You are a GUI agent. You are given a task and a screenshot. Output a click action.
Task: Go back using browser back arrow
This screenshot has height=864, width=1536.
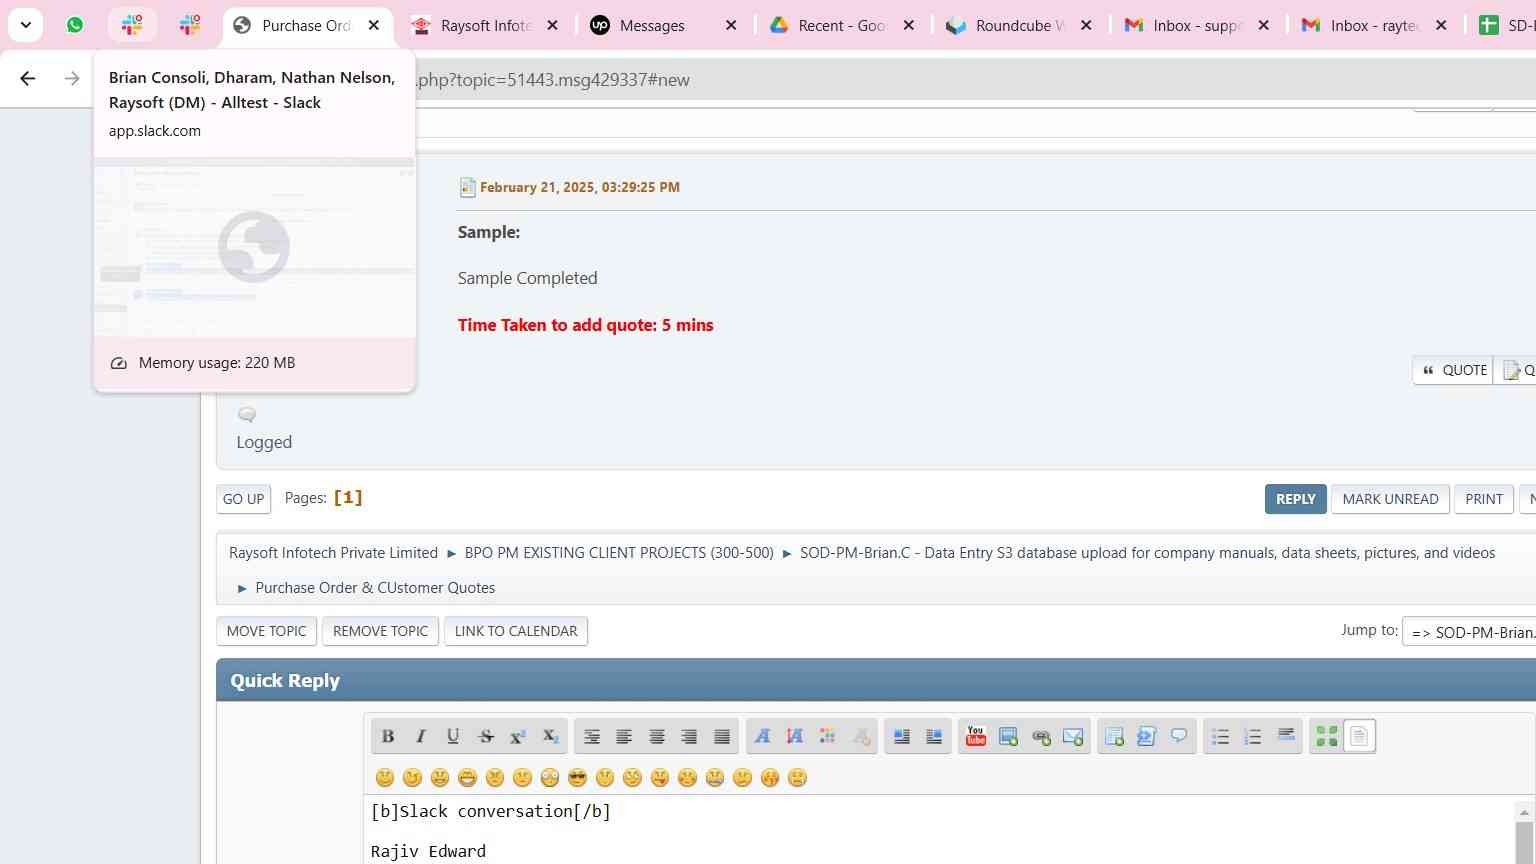[x=28, y=79]
